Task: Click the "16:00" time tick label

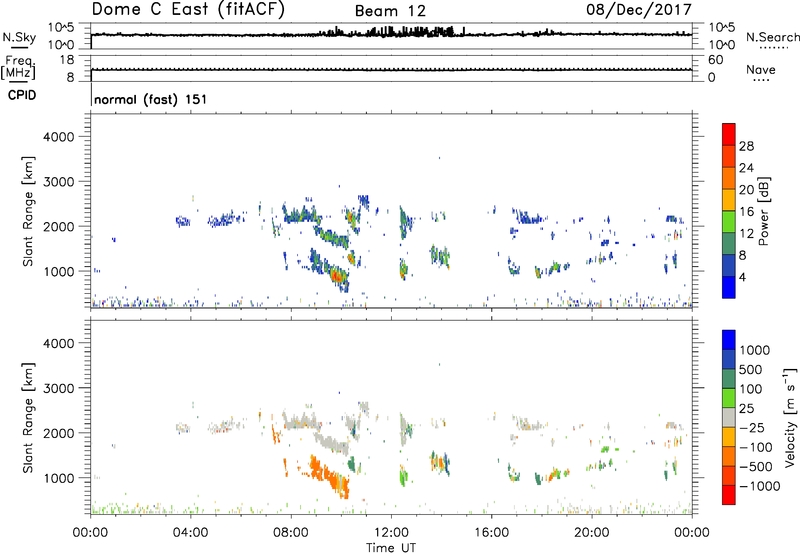Action: pos(491,533)
